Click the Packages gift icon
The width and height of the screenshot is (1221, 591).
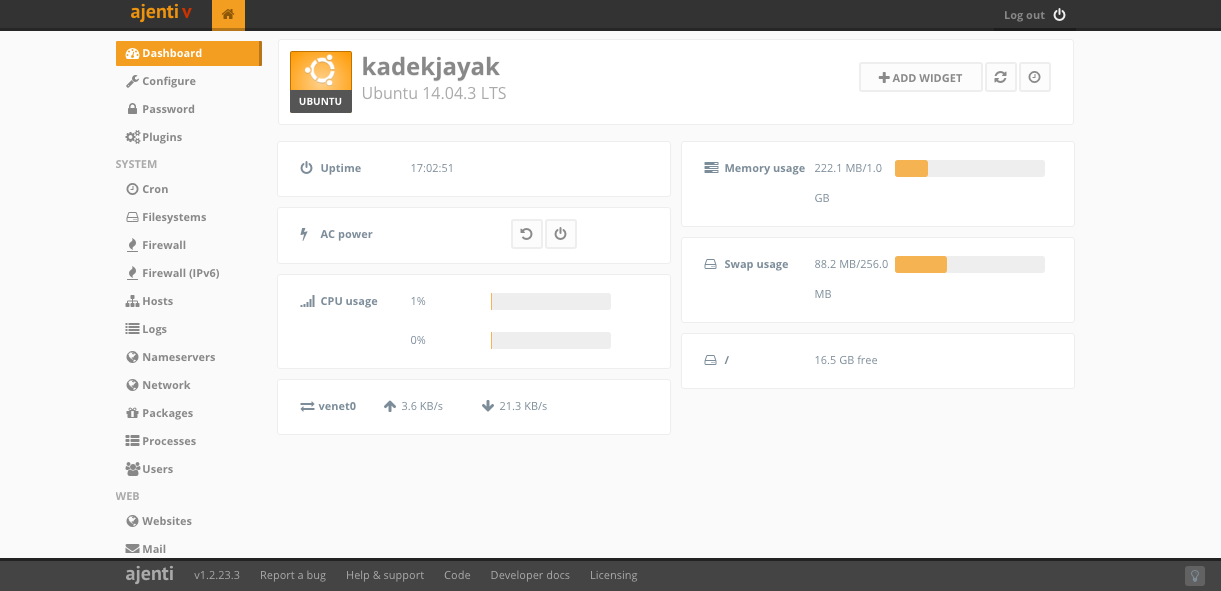pos(132,413)
